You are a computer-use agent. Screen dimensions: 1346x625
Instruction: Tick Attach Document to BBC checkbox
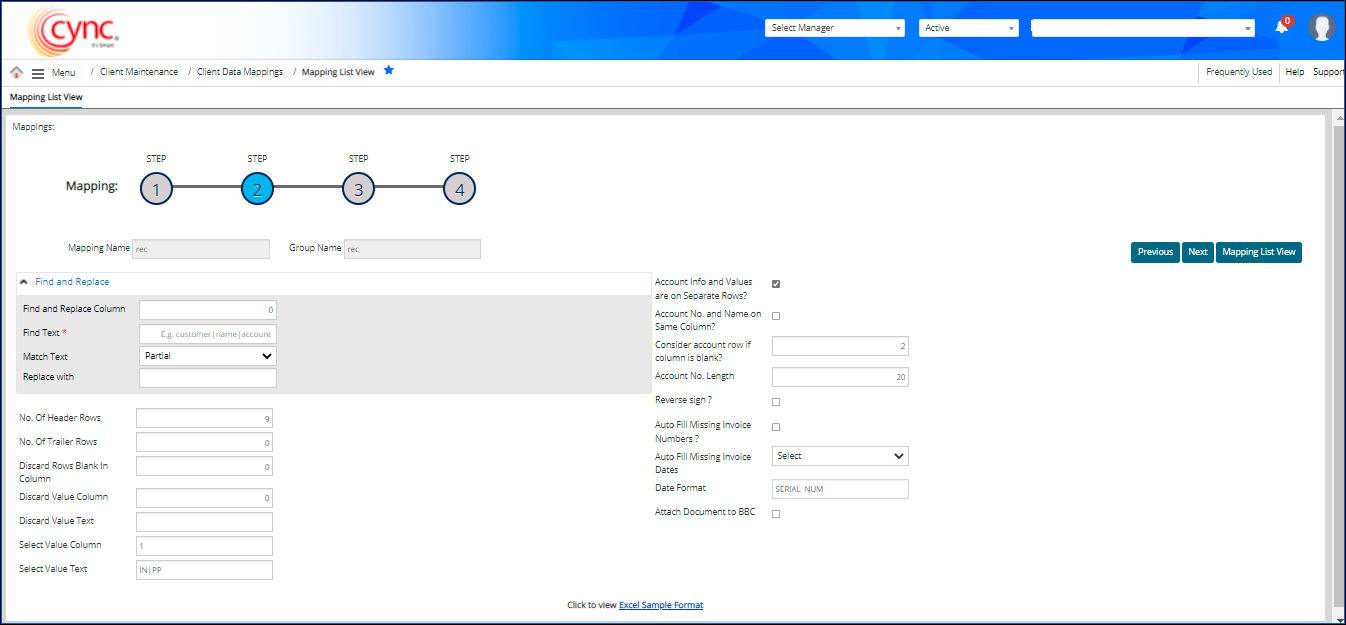(x=776, y=514)
